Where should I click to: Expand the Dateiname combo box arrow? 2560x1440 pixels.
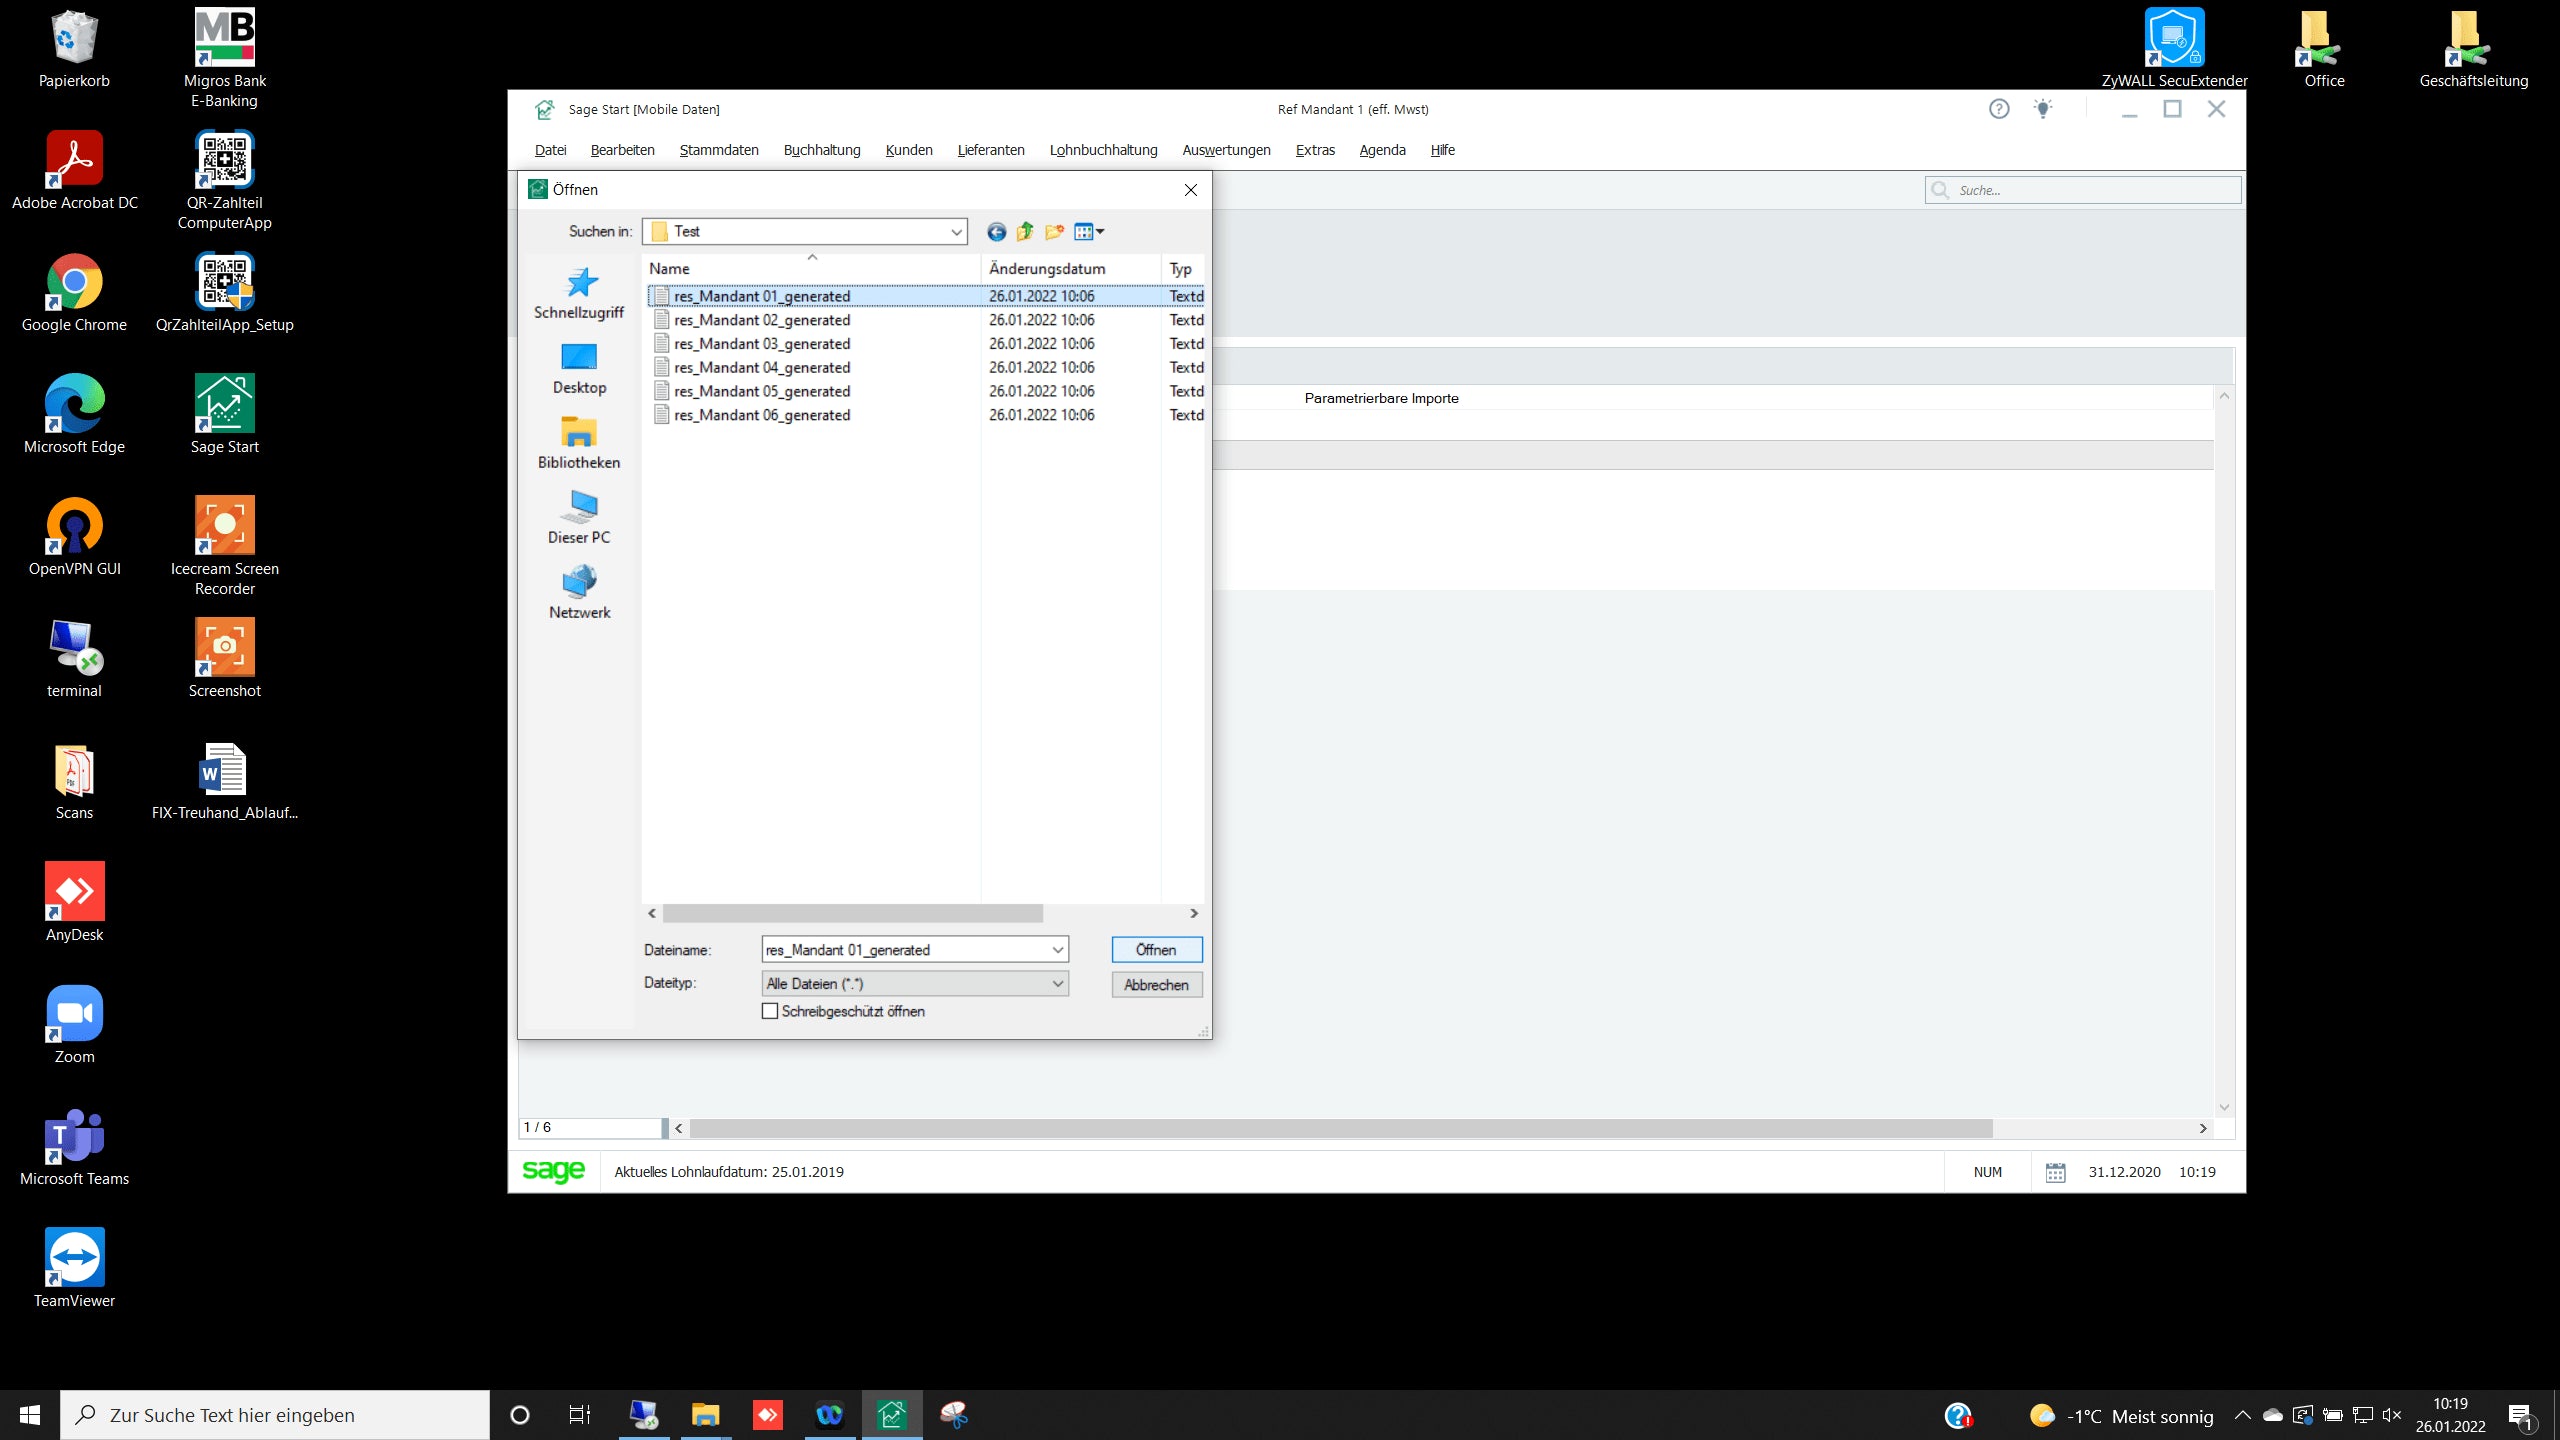[1057, 950]
